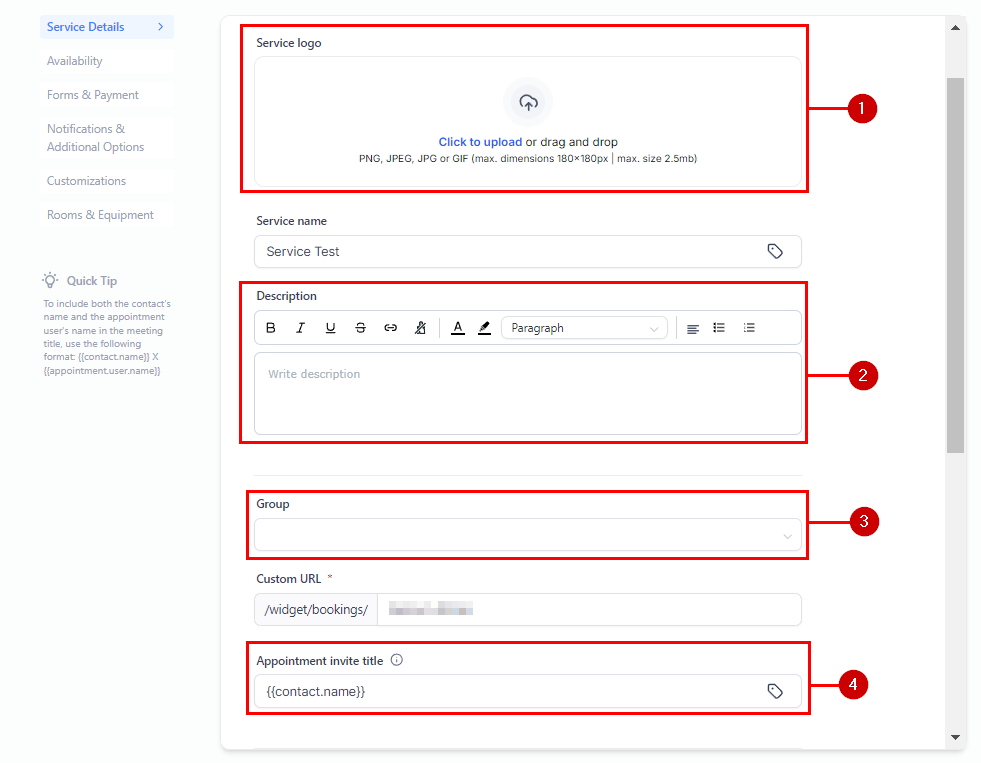Open tag picker in Service name field
981x763 pixels.
click(x=775, y=252)
